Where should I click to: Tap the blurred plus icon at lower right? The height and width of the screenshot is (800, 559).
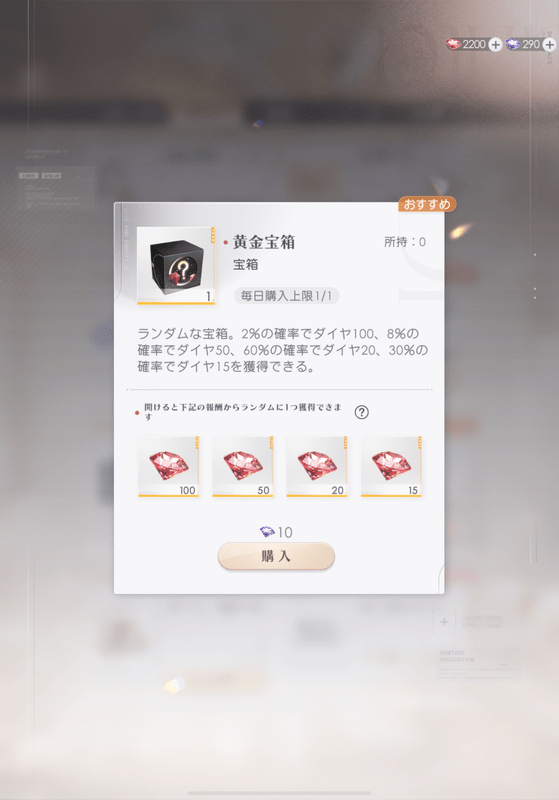coord(444,621)
